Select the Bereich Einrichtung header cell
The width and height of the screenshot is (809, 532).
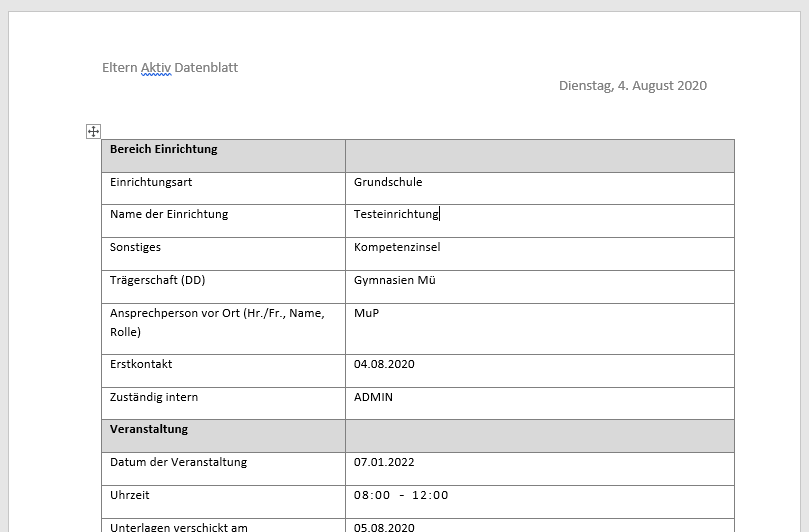pos(223,156)
